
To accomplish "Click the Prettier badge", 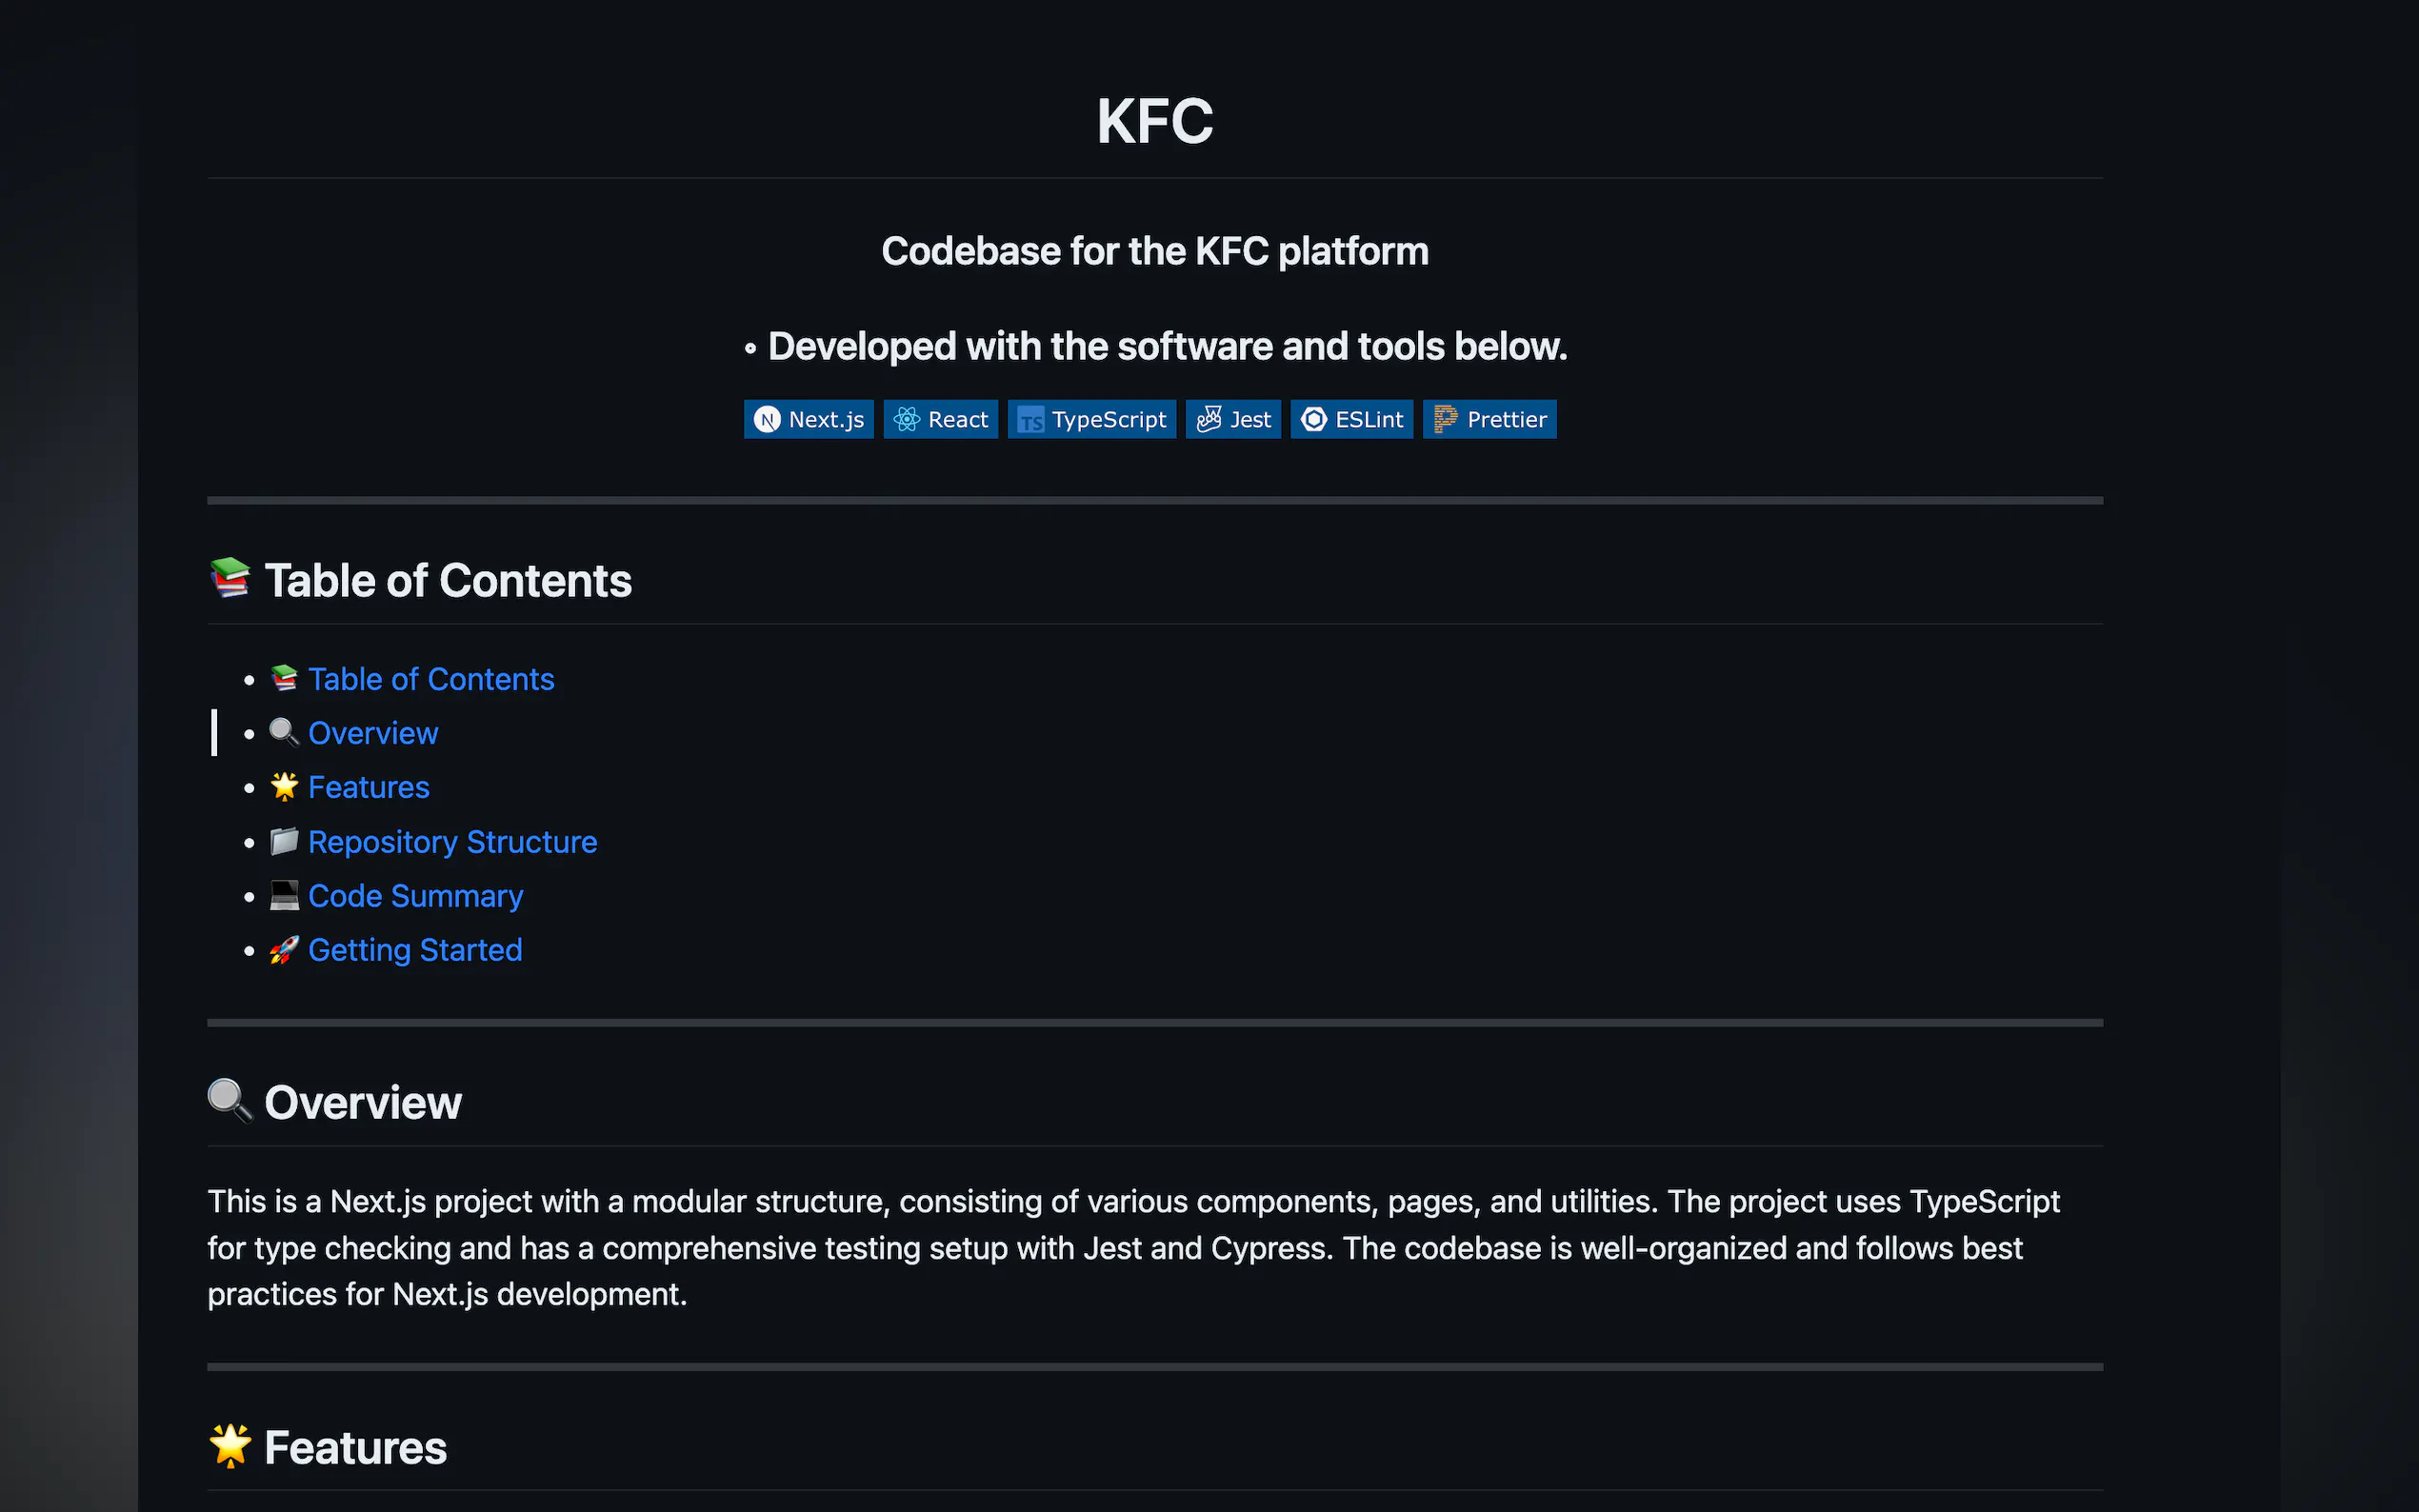I will pyautogui.click(x=1489, y=420).
